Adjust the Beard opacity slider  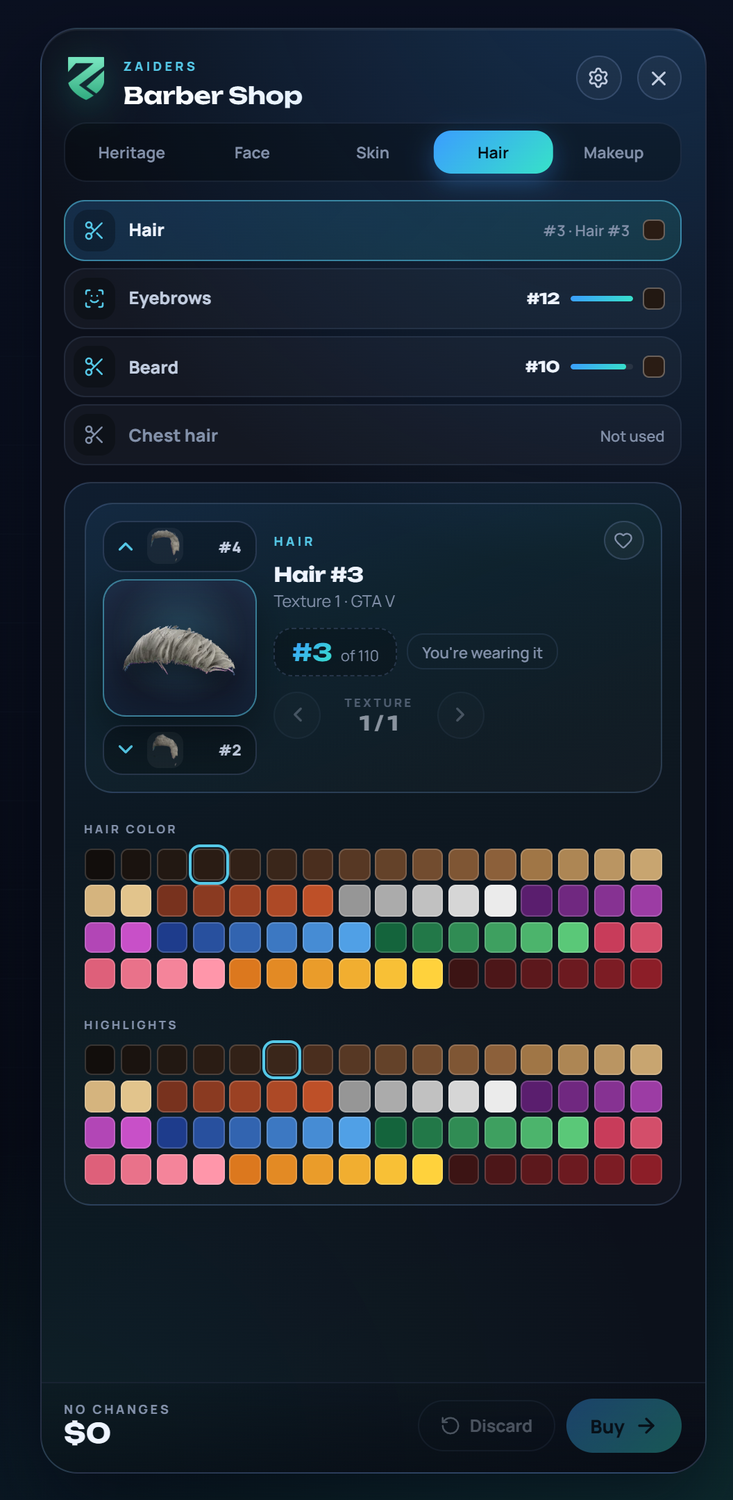(602, 367)
